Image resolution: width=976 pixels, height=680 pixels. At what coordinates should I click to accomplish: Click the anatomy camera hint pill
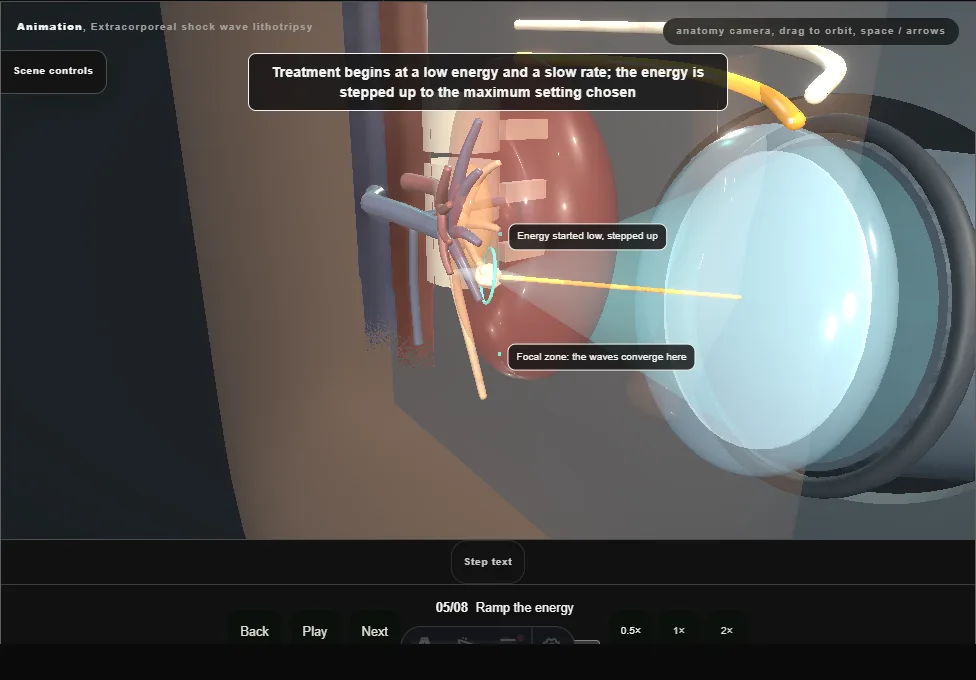click(810, 31)
